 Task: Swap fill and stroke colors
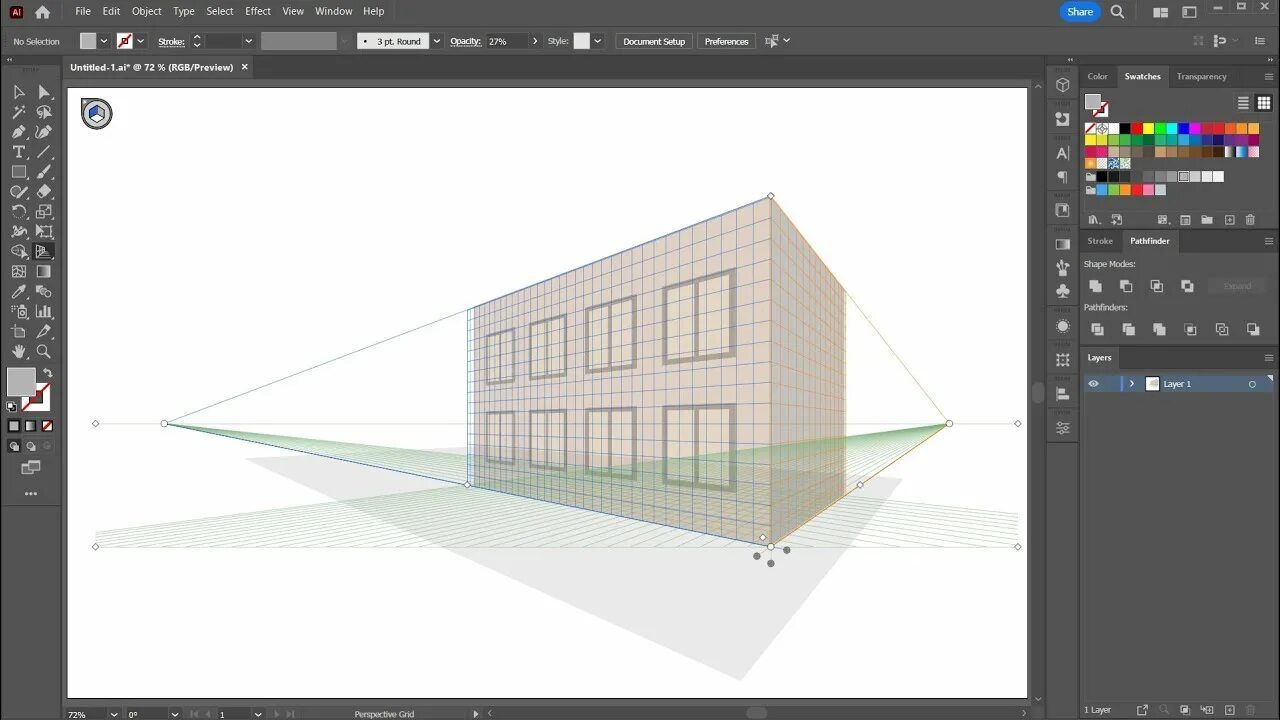click(46, 374)
